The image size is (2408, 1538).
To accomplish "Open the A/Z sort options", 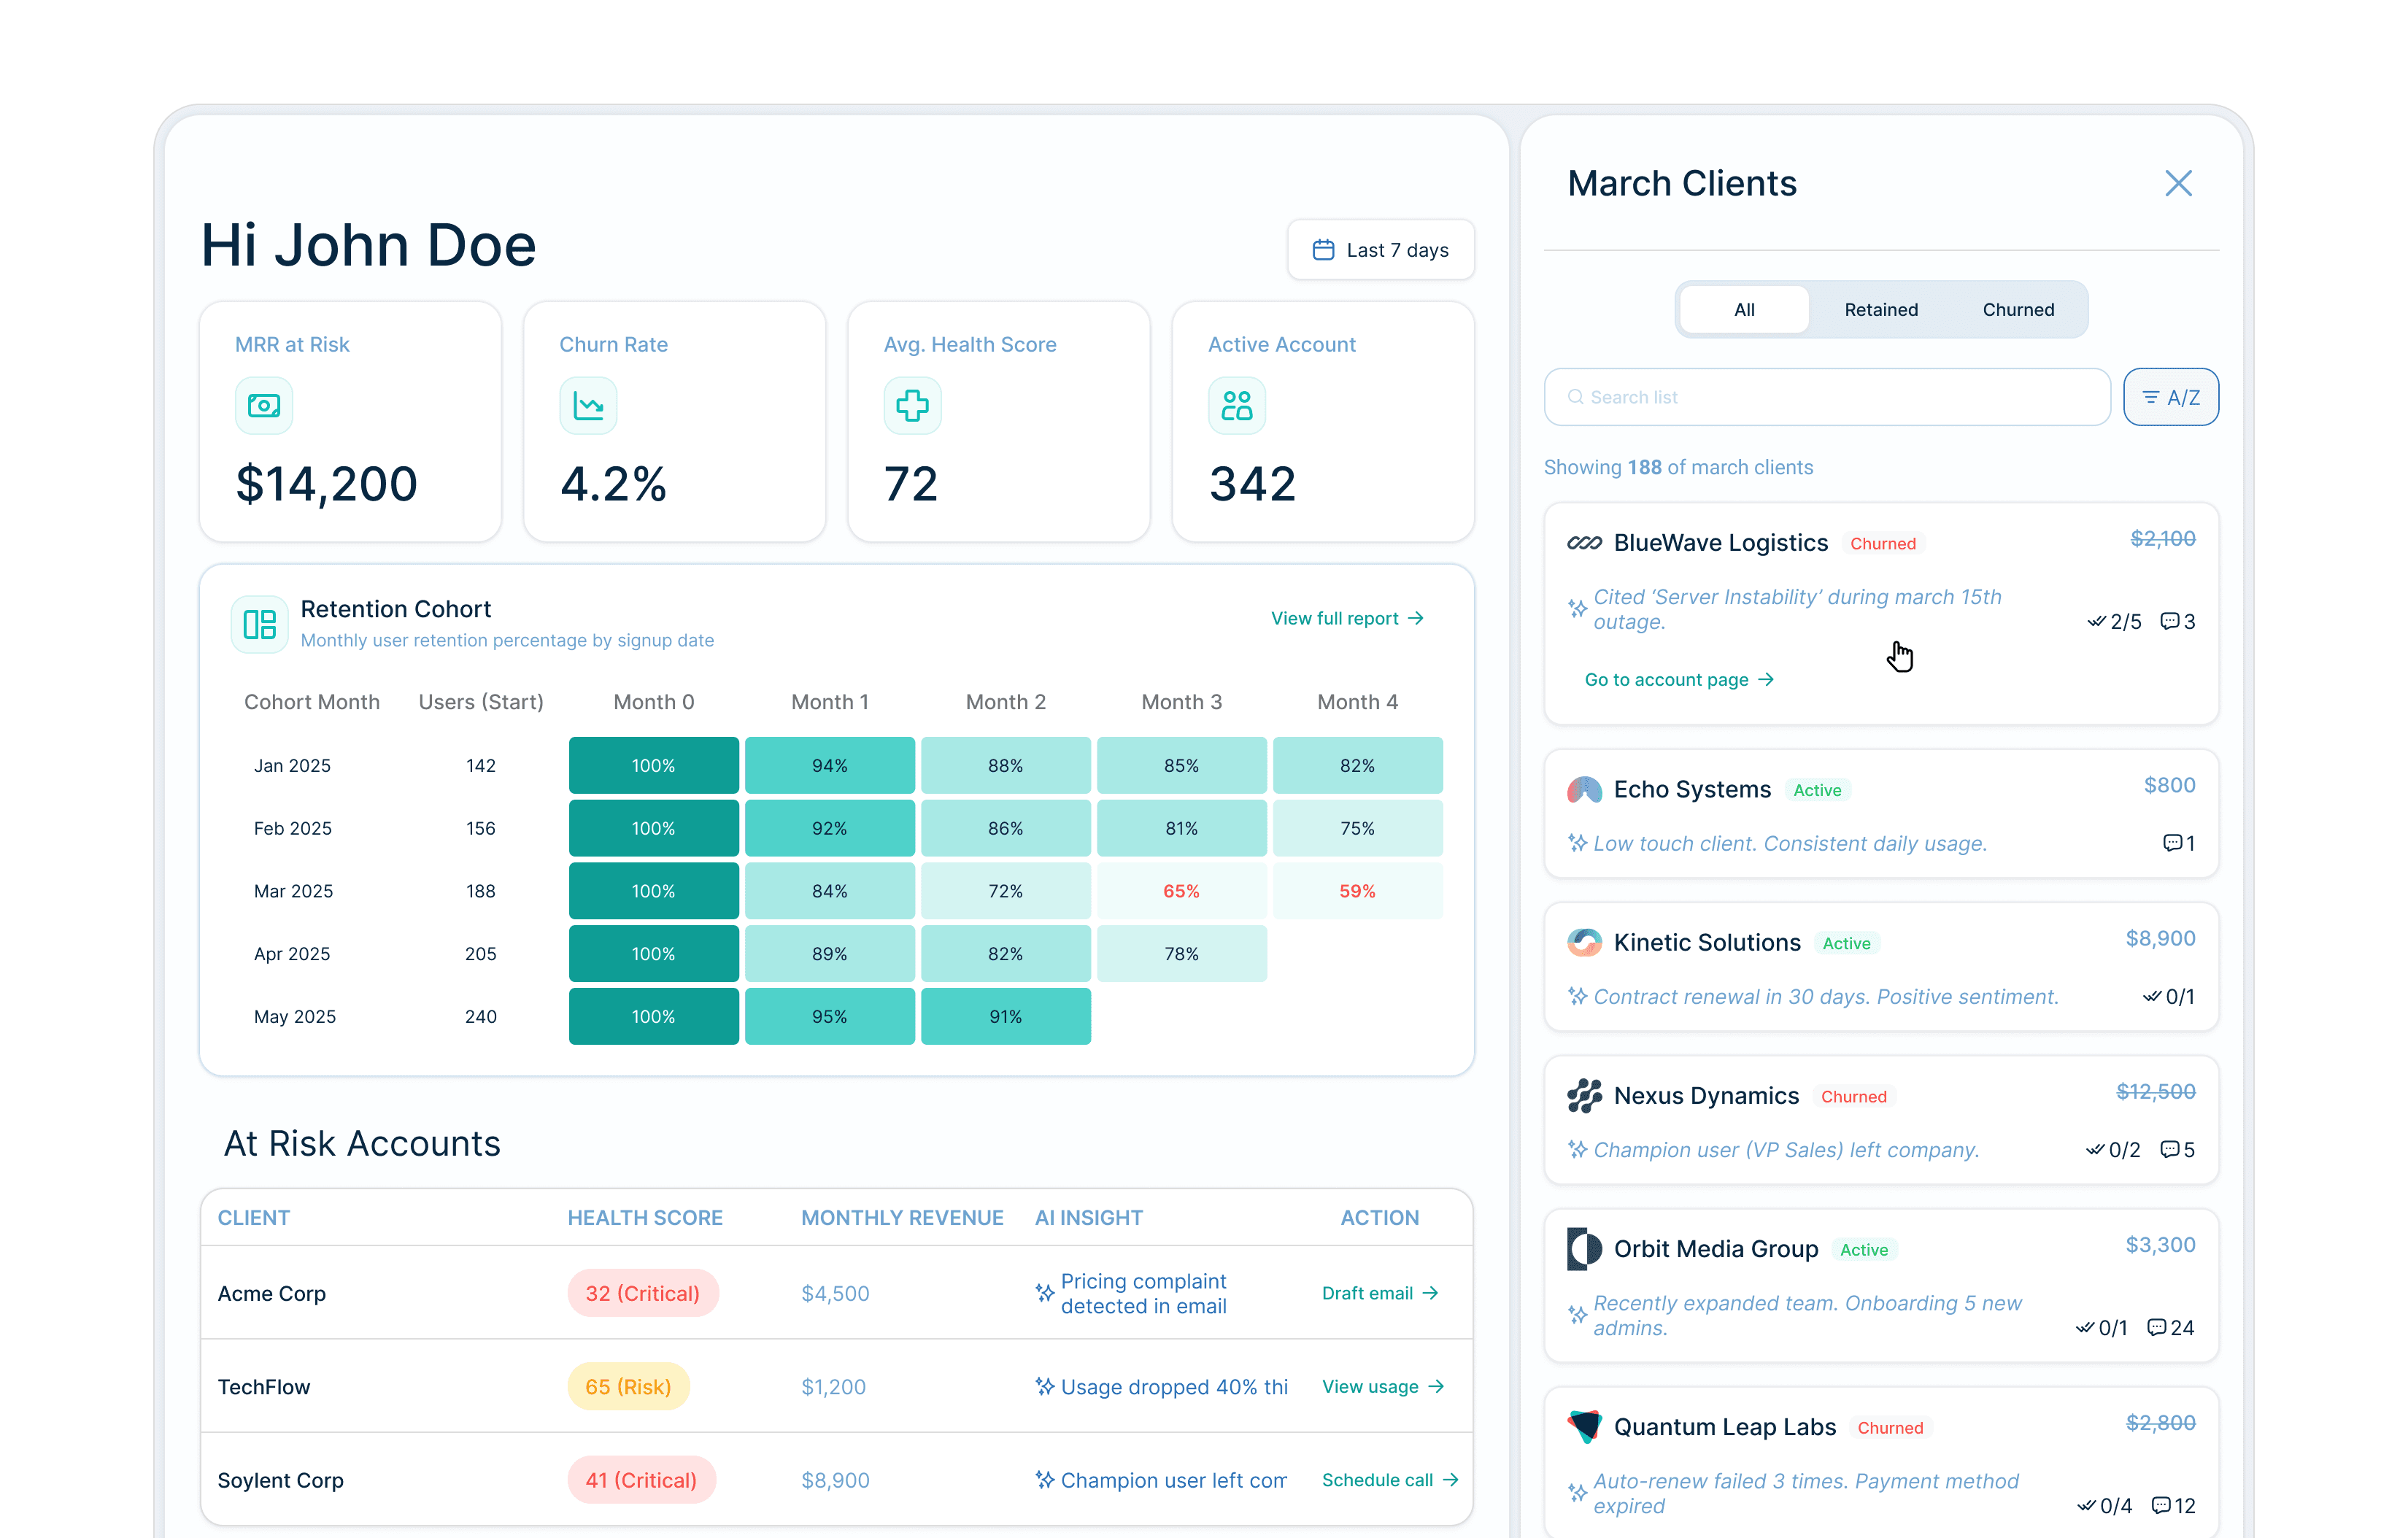I will tap(2171, 398).
